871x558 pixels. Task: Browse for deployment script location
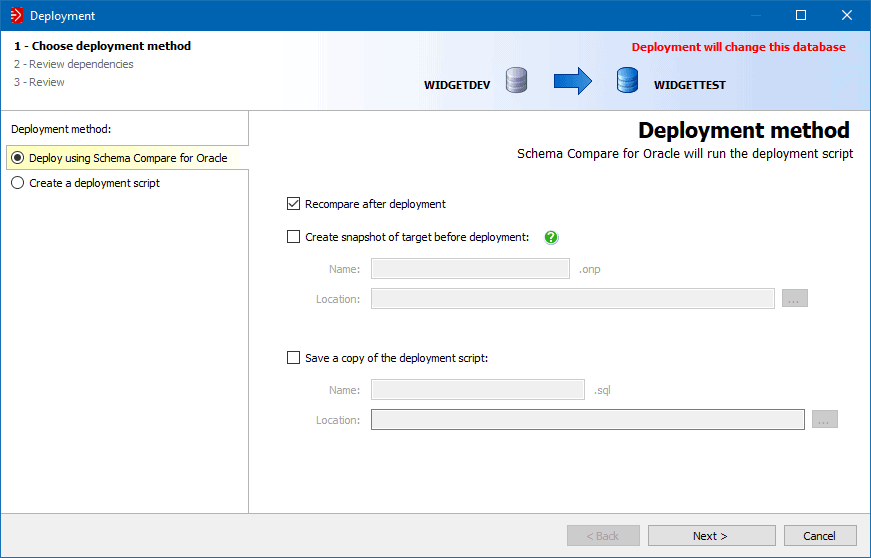point(825,420)
